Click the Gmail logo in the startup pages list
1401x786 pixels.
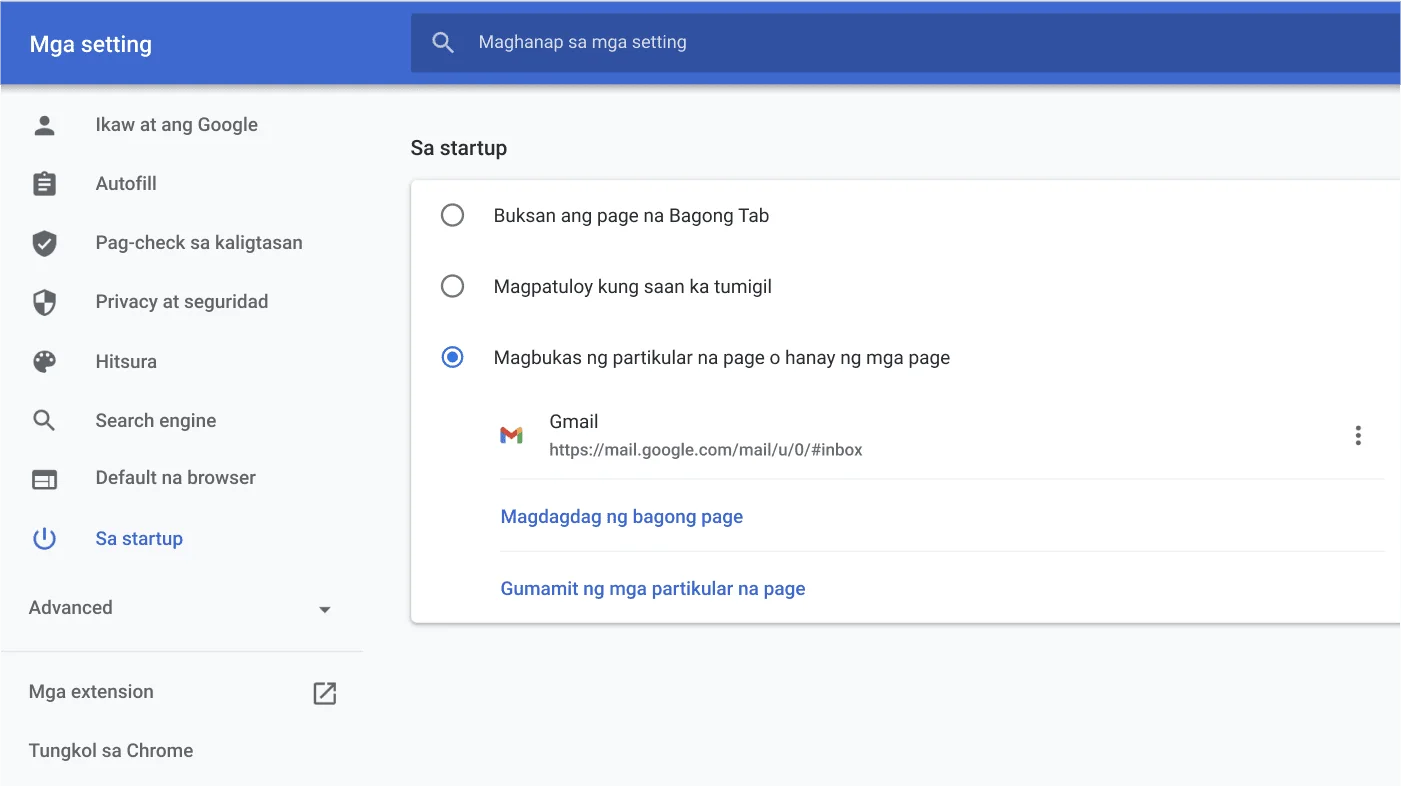coord(512,435)
